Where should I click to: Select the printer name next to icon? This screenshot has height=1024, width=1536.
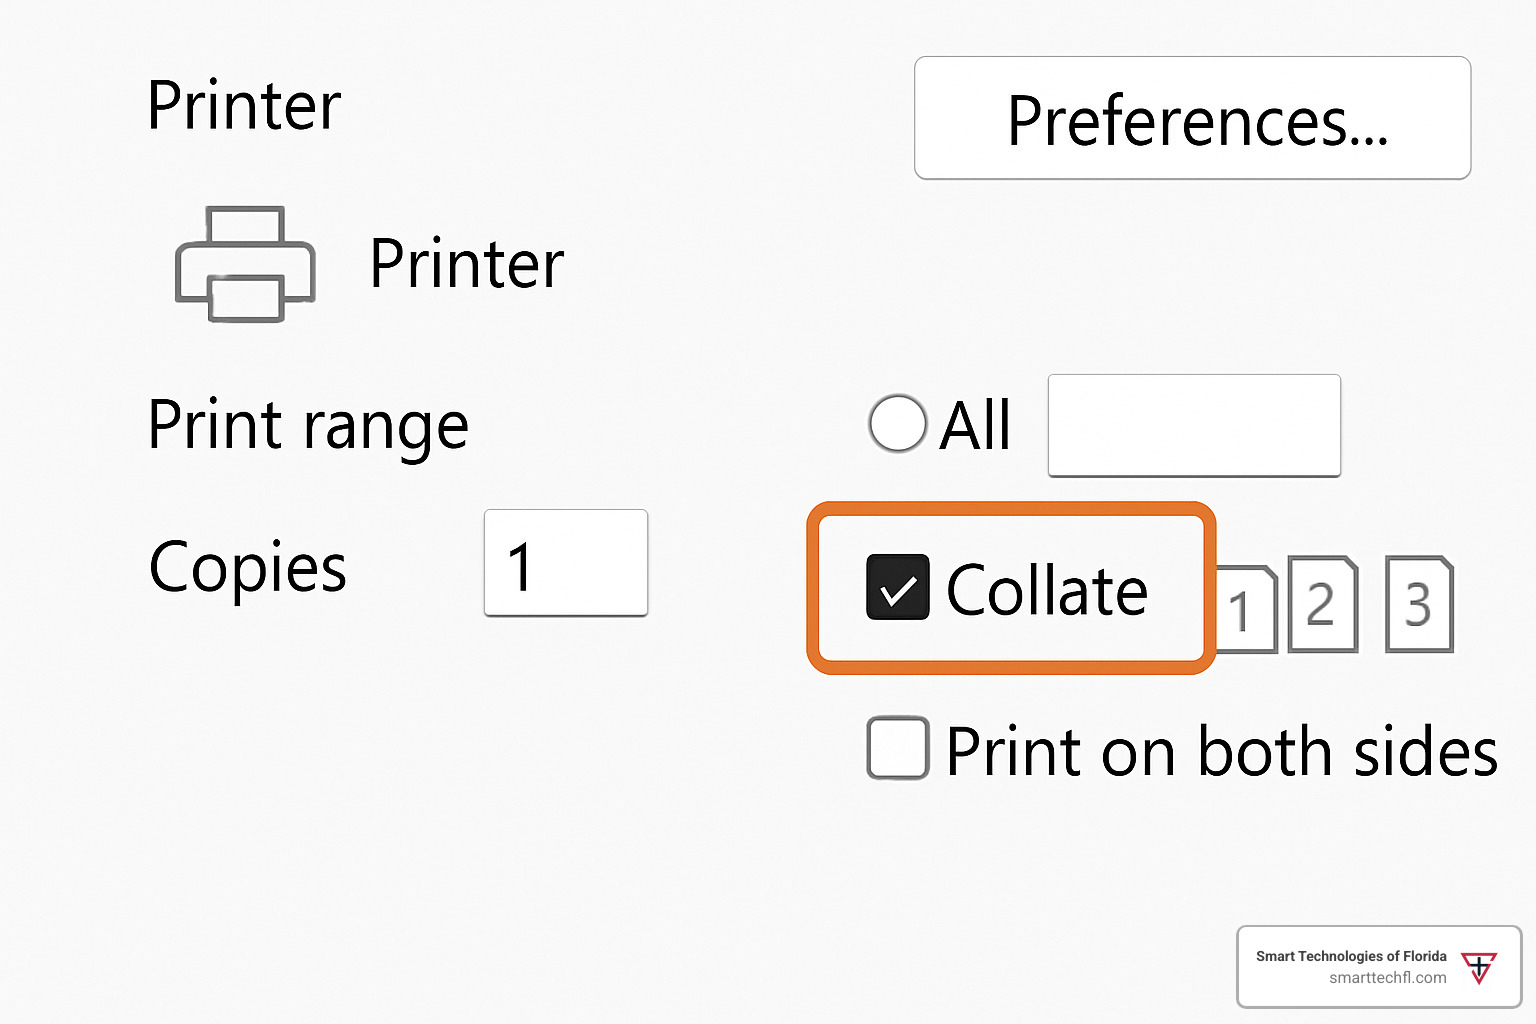pos(466,264)
